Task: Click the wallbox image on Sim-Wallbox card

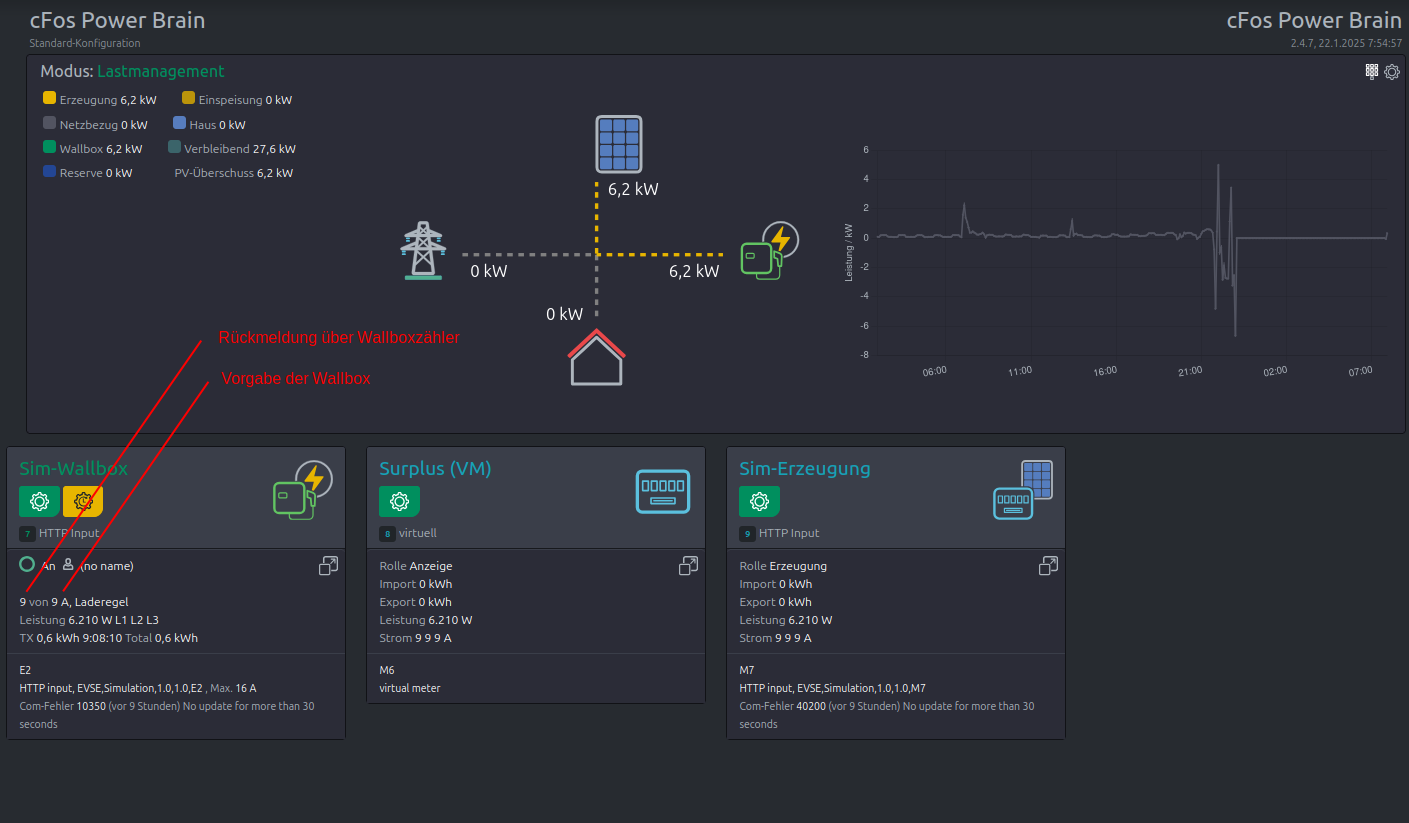Action: pyautogui.click(x=303, y=490)
